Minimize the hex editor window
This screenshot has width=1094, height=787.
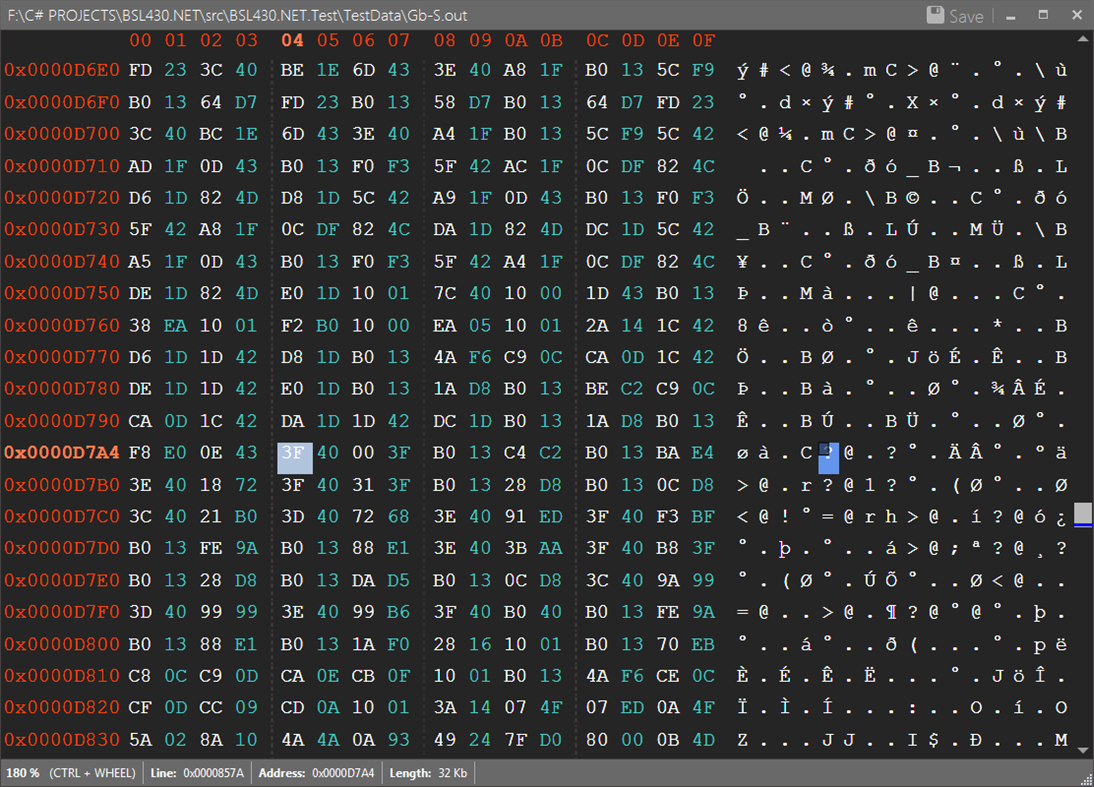1010,15
